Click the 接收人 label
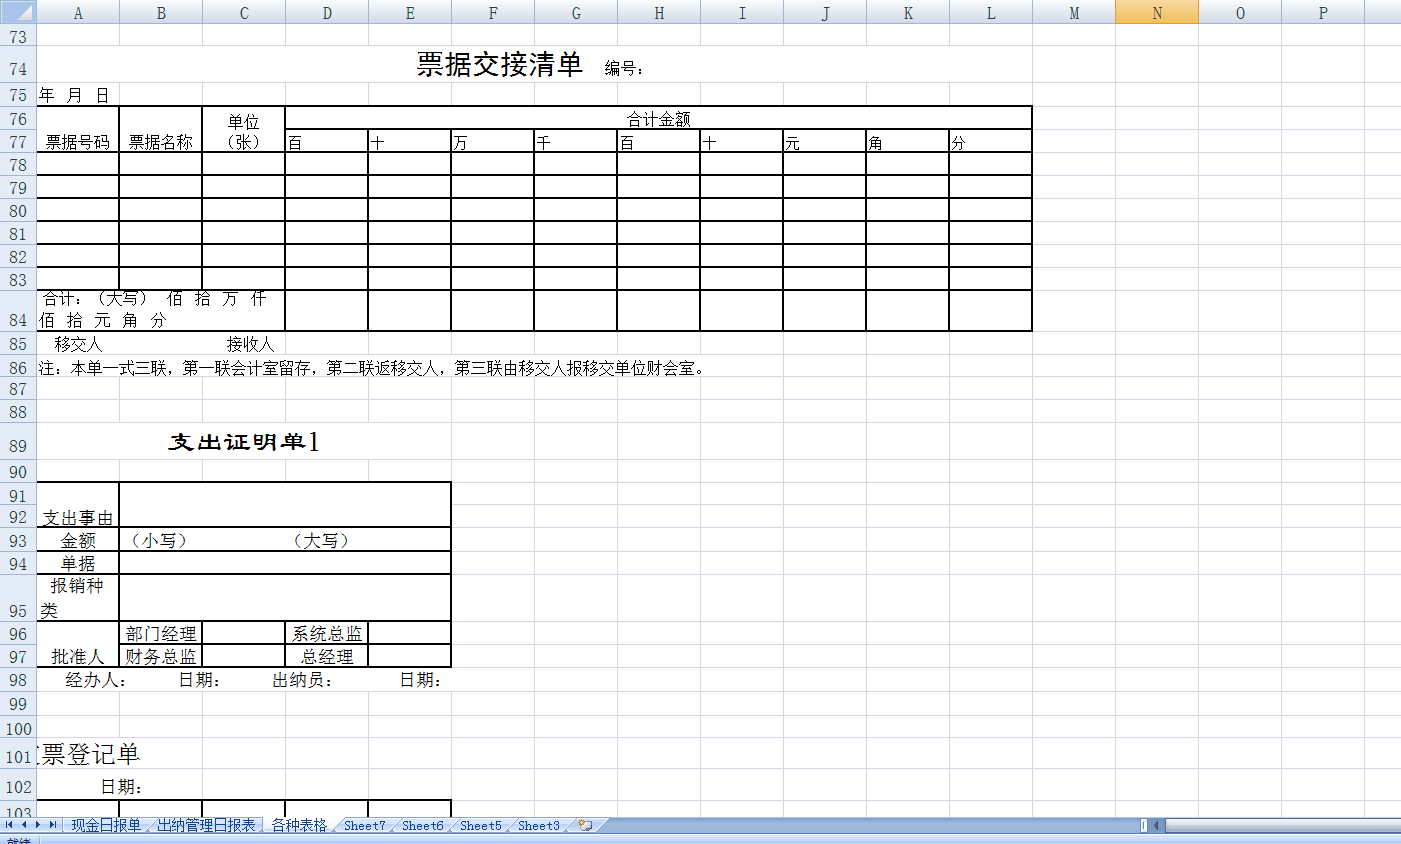1401x844 pixels. [x=250, y=344]
